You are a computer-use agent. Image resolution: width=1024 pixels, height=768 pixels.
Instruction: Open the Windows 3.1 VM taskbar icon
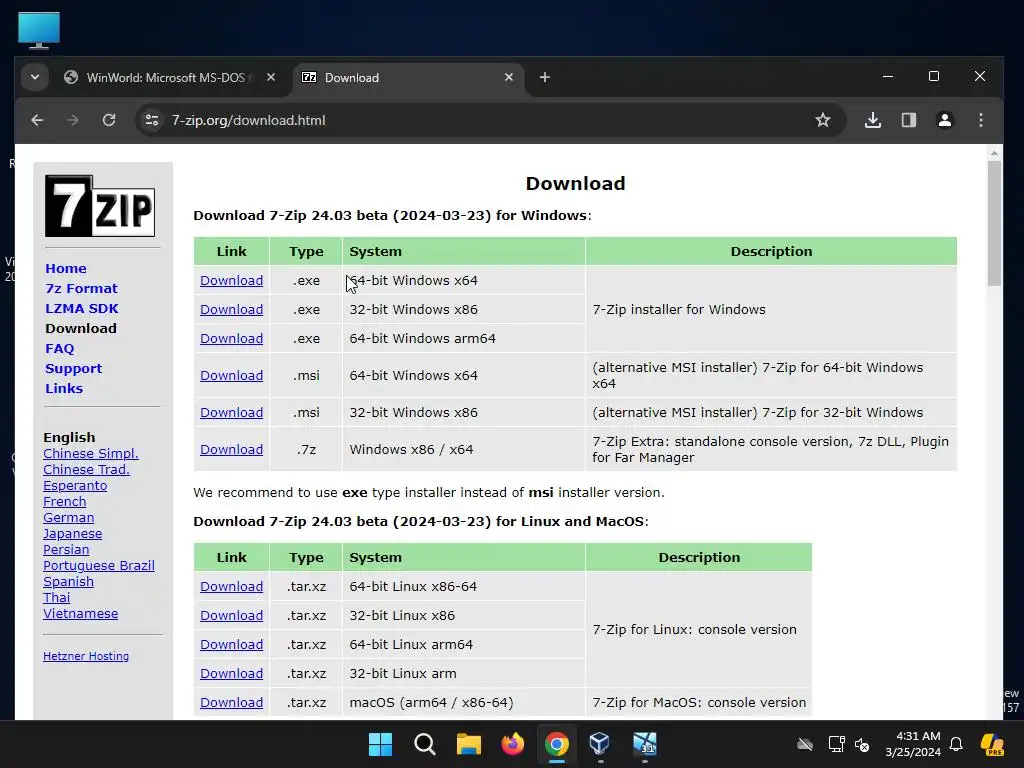coord(645,744)
